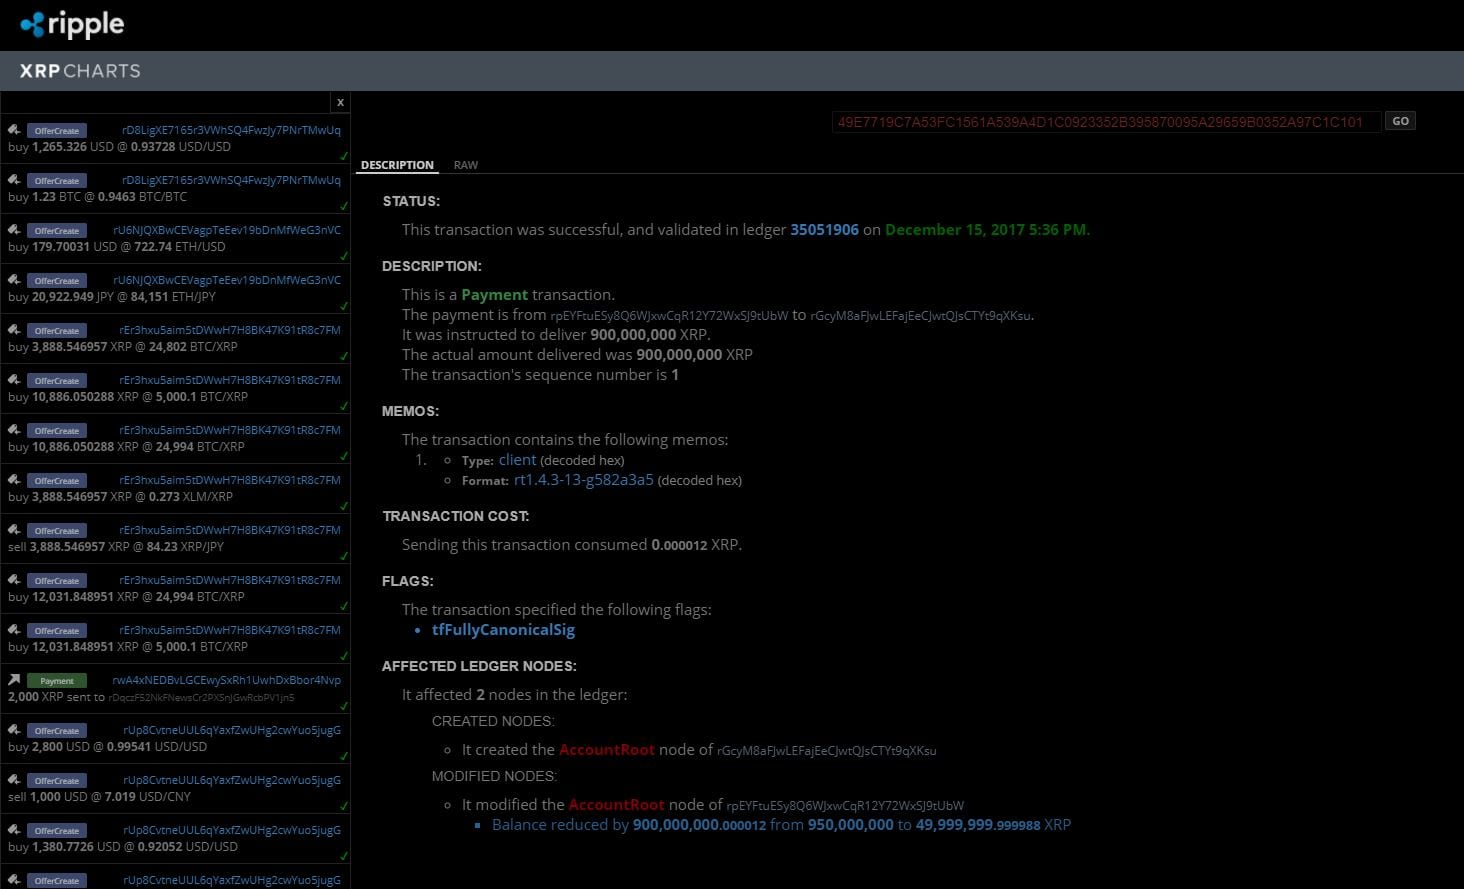Screen dimensions: 1464x889
Task: Click the offer icon on the 84.23 XRP/JPY row
Action: [14, 530]
